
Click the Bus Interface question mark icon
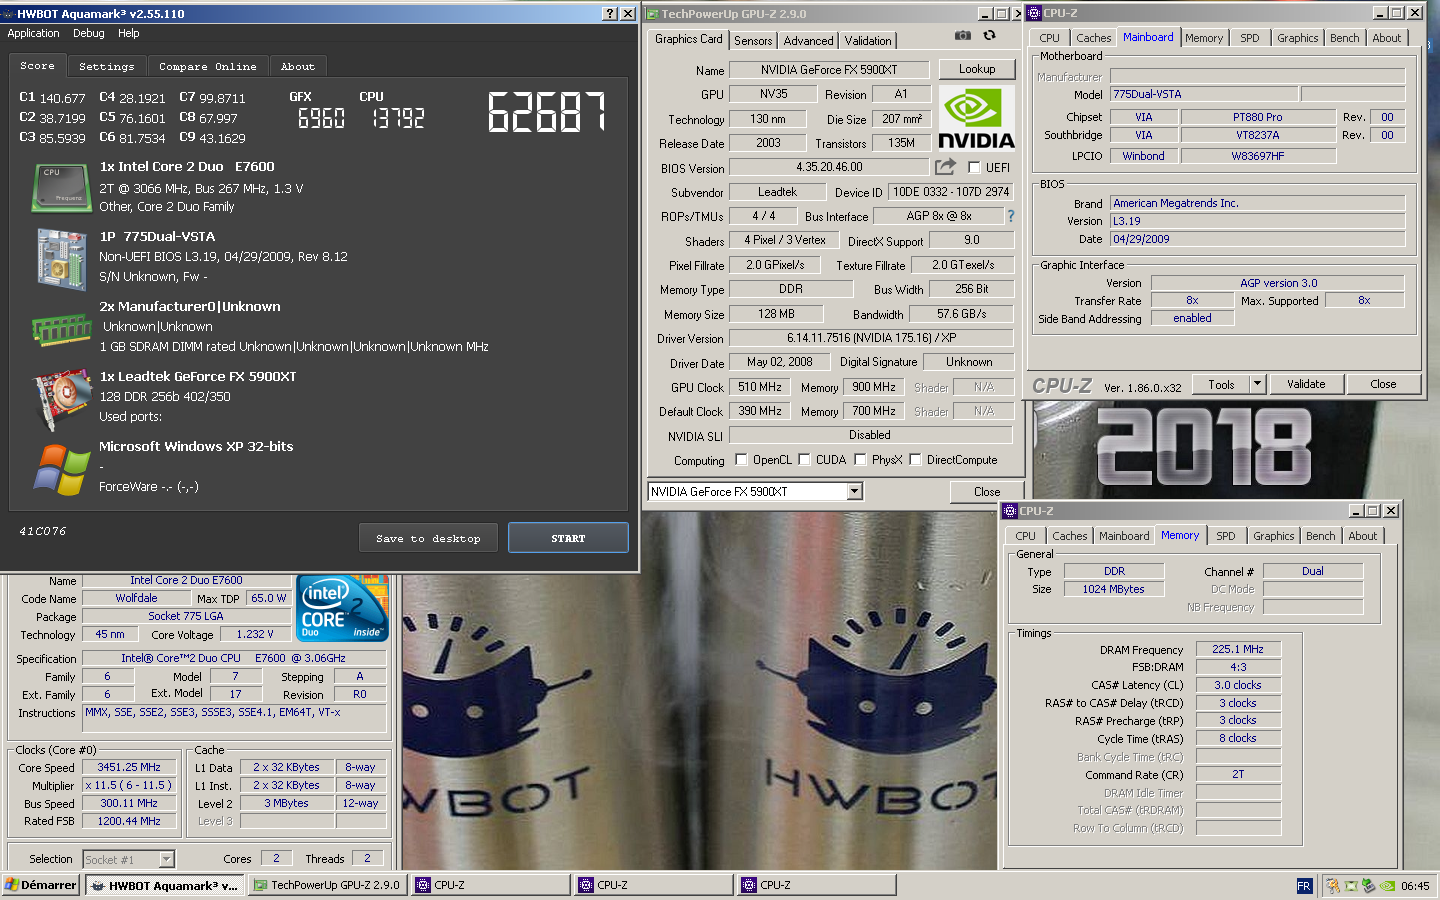[1010, 216]
